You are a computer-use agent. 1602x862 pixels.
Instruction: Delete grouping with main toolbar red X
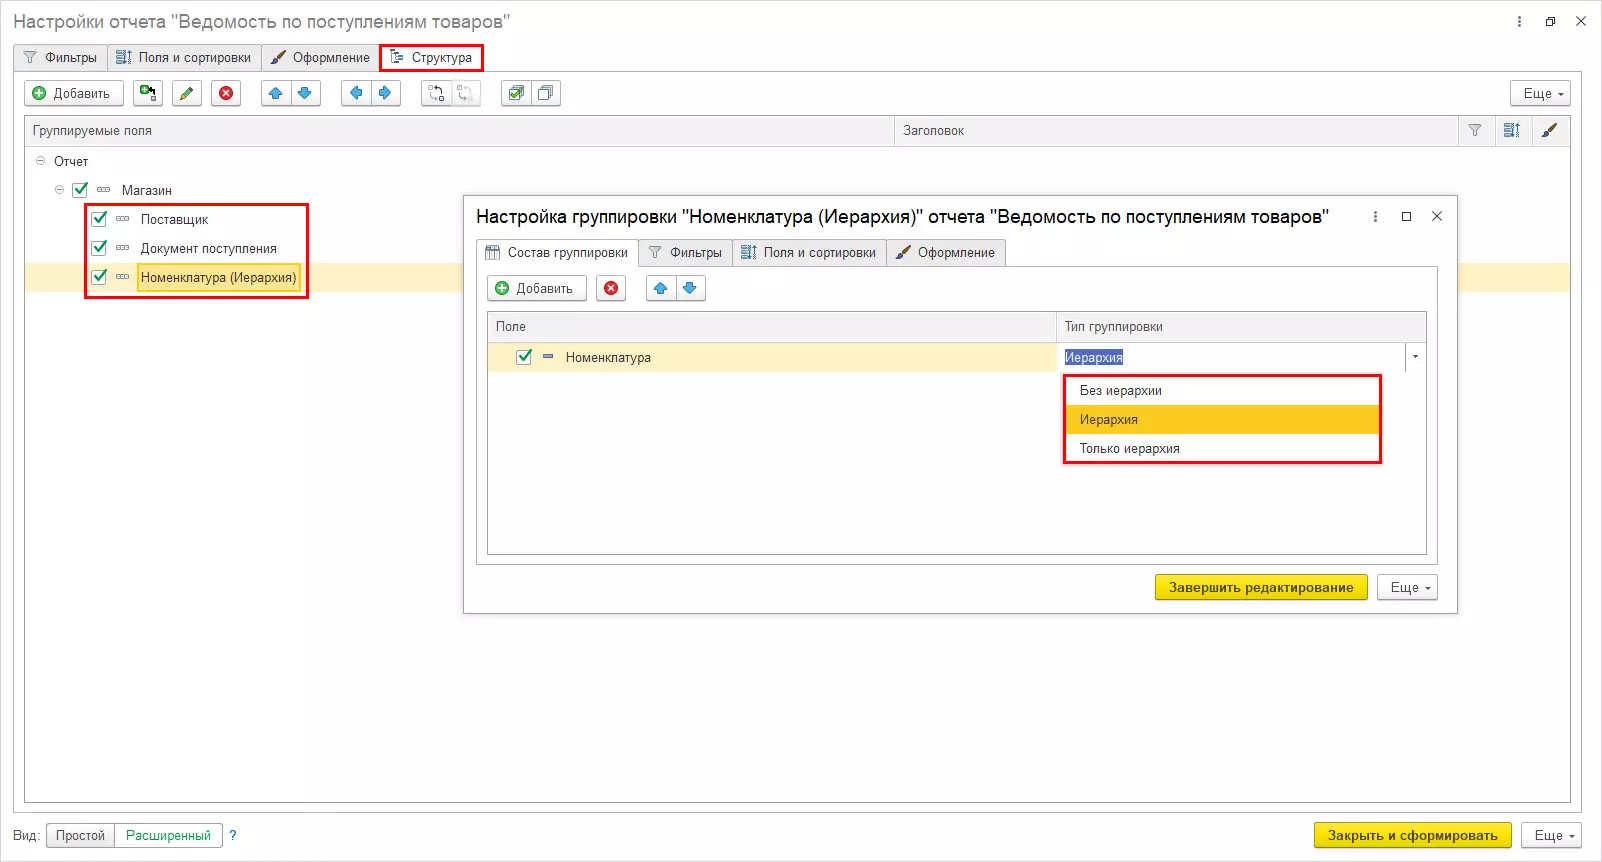pyautogui.click(x=226, y=93)
